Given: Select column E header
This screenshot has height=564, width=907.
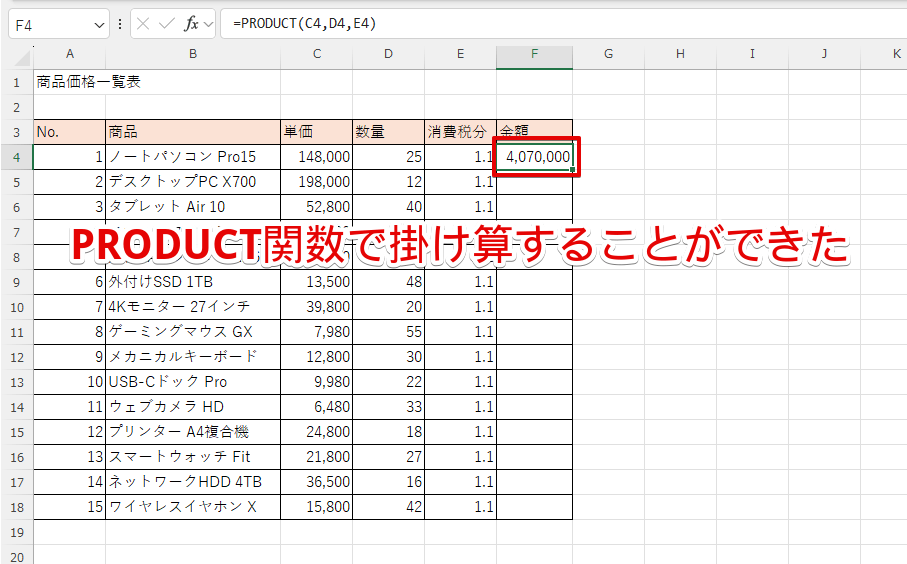Looking at the screenshot, I should (460, 54).
